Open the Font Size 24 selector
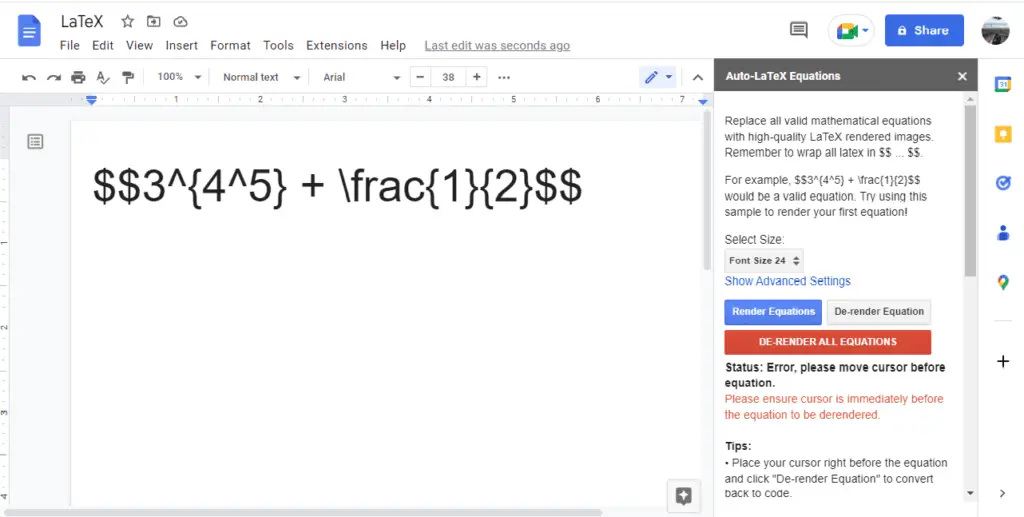Viewport: 1024px width, 517px height. pos(764,260)
